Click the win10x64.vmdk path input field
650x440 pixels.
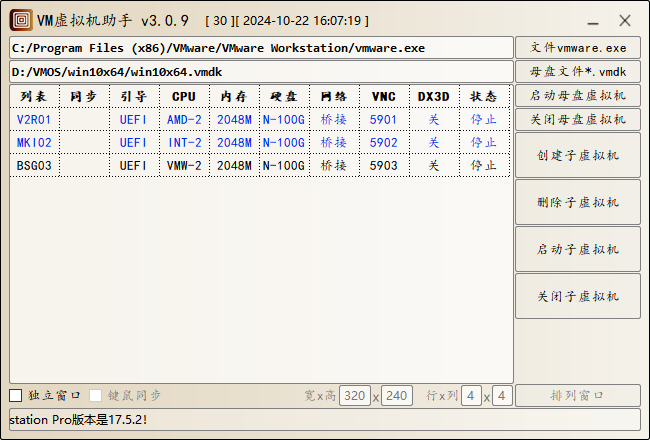(262, 72)
